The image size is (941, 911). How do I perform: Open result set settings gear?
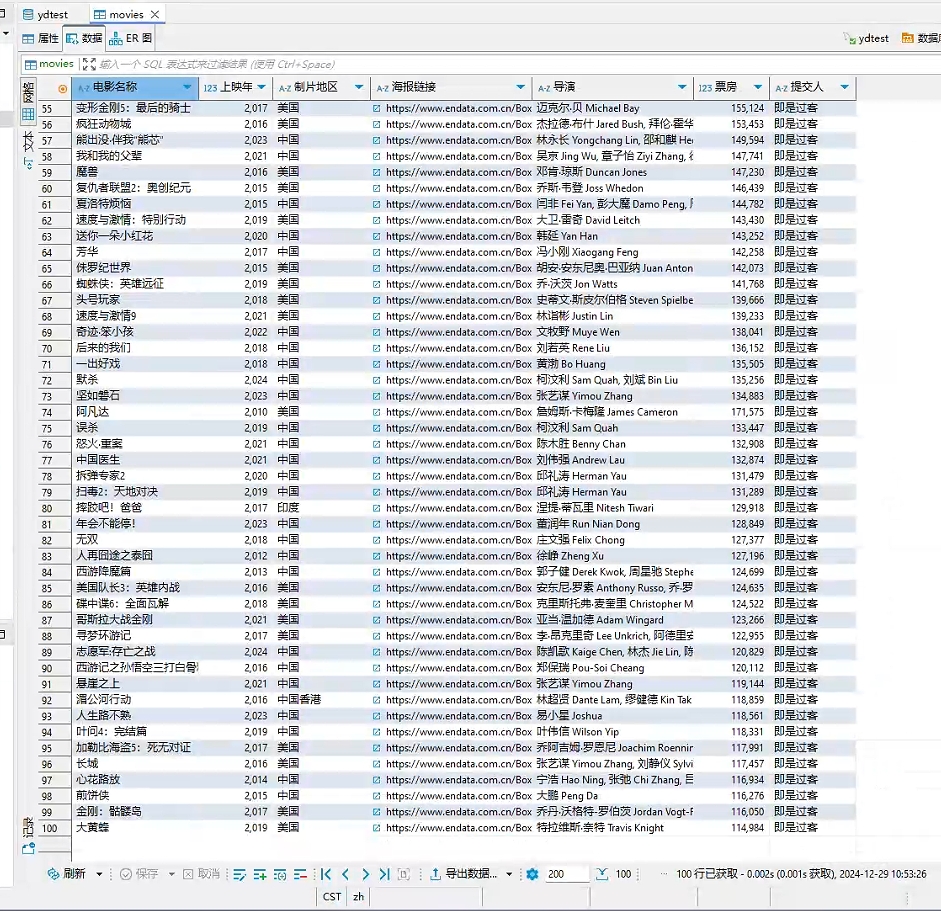click(532, 874)
